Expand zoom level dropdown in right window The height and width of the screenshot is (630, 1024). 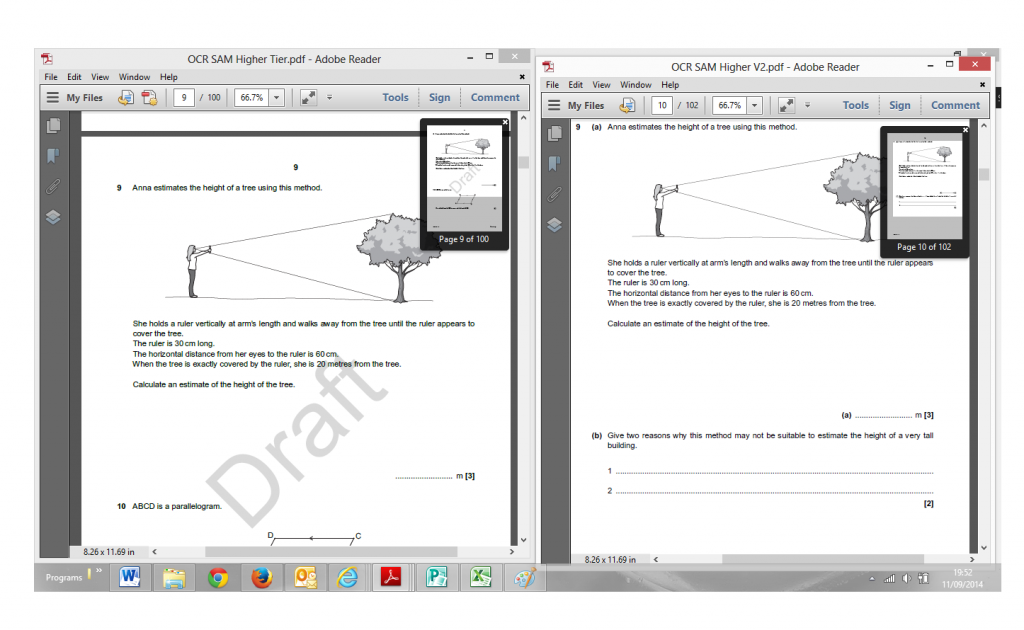[x=755, y=105]
